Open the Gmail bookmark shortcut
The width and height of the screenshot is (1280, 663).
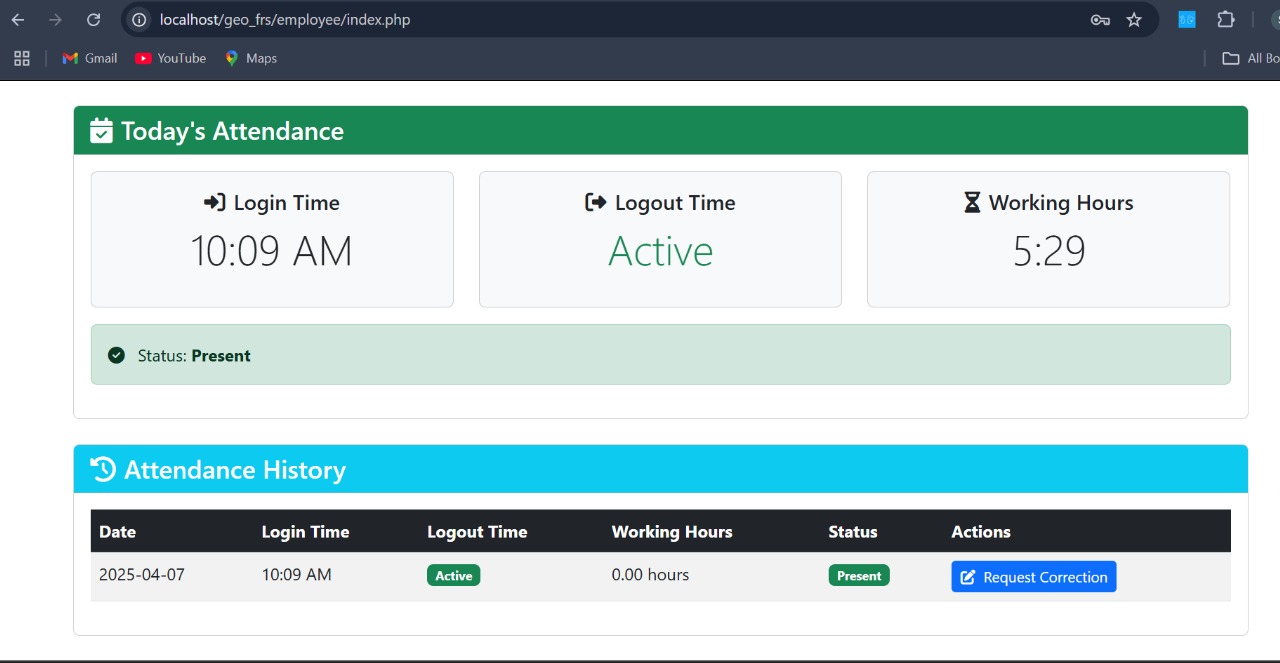89,58
